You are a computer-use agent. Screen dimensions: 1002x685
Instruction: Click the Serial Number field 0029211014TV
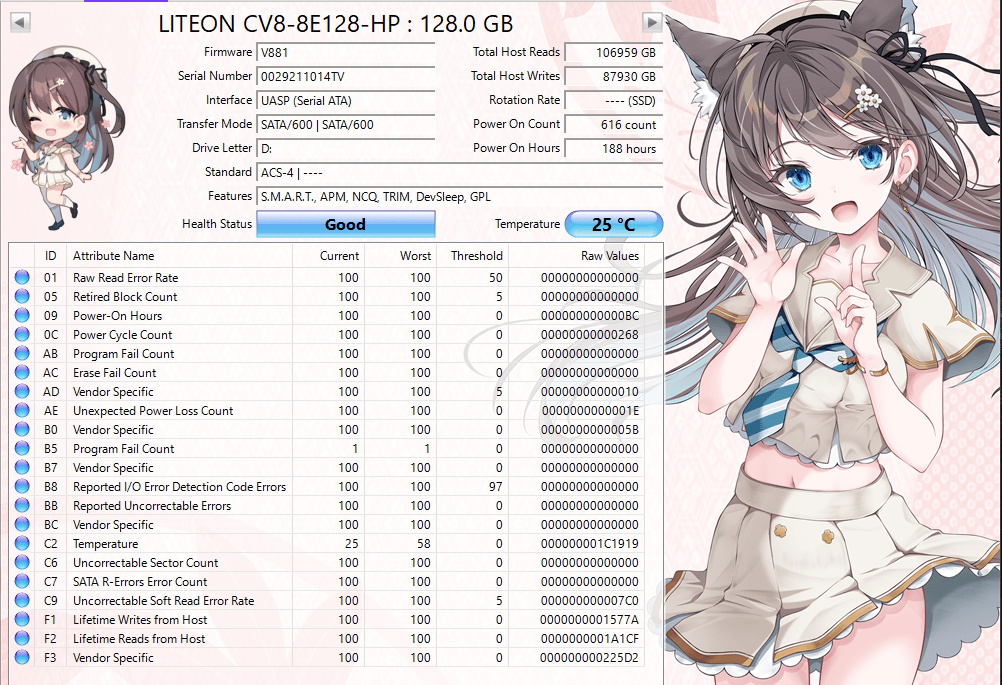point(346,77)
